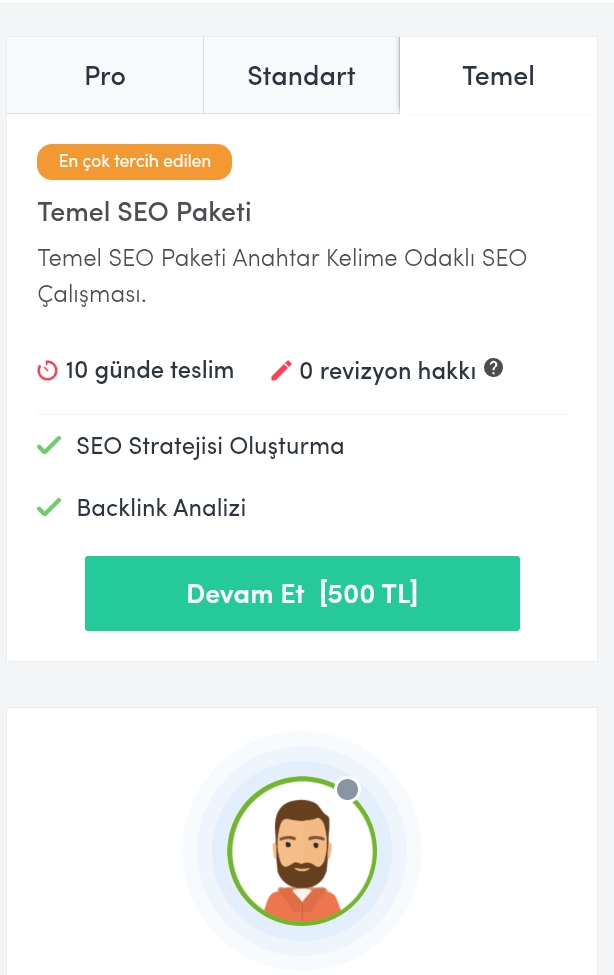Switch to the Pro package tab
The width and height of the screenshot is (614, 975).
(x=105, y=75)
